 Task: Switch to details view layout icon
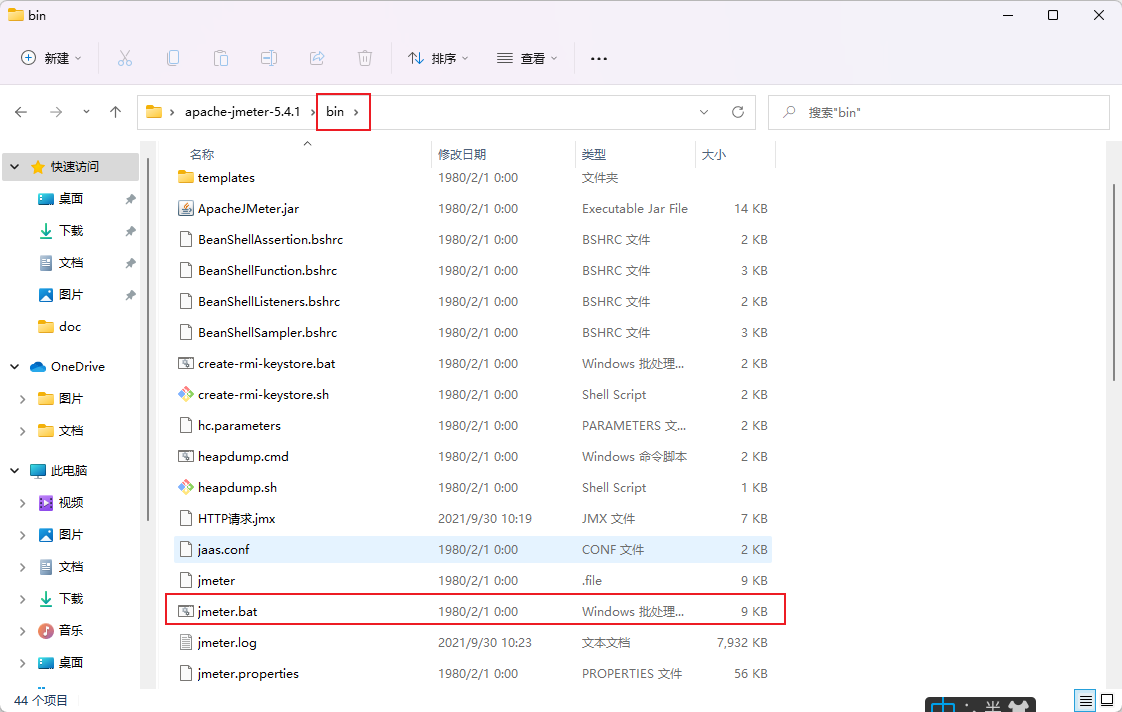1086,700
